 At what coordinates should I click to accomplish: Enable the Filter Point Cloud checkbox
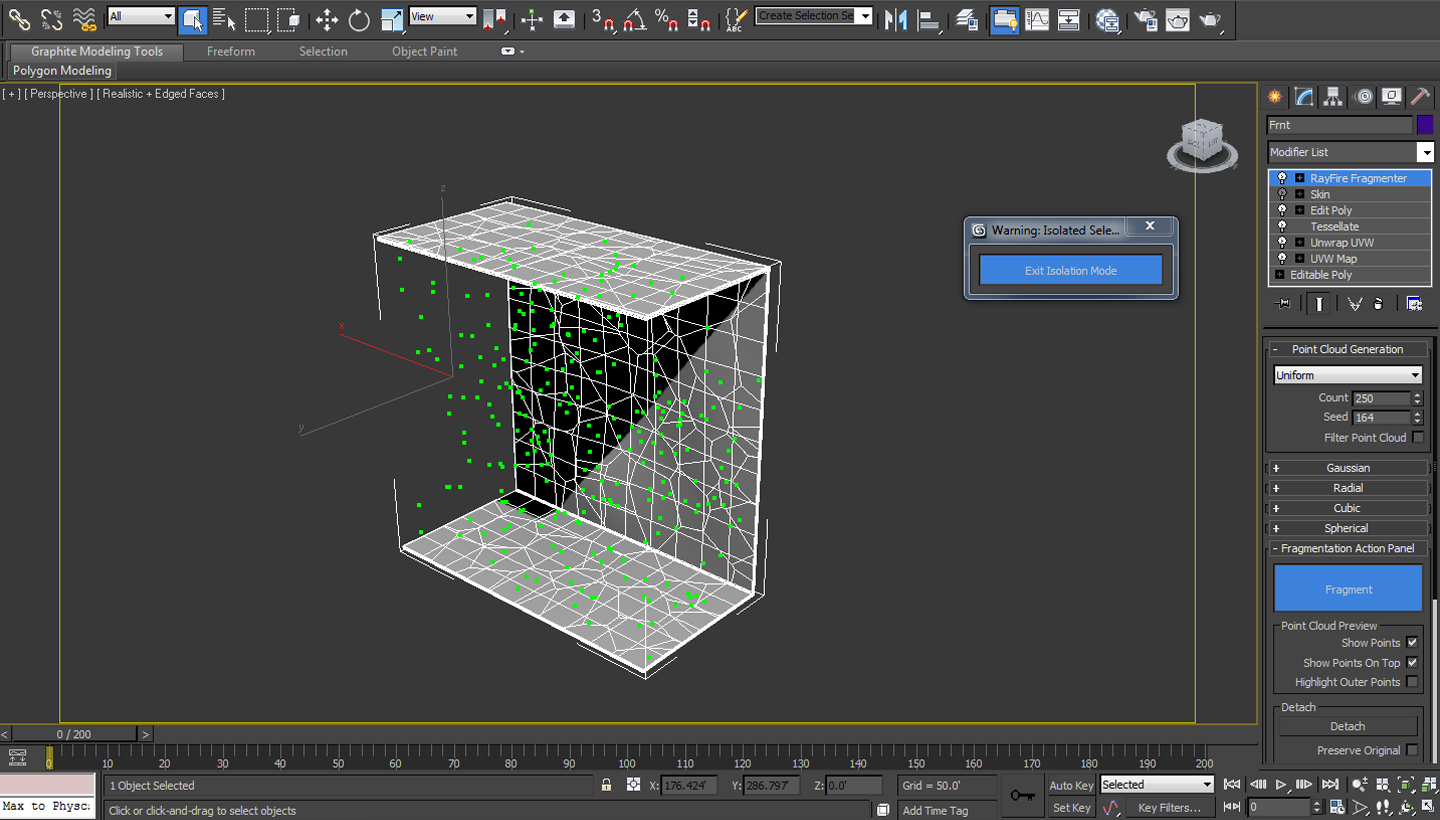(1418, 438)
